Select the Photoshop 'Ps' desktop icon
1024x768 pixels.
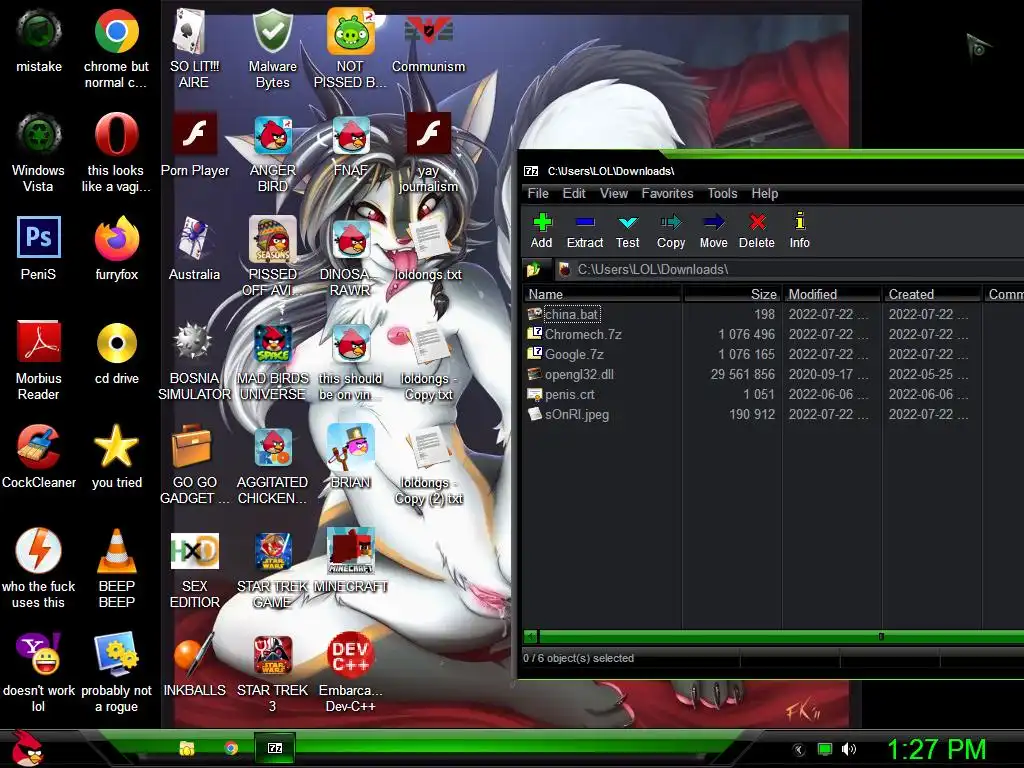click(x=39, y=249)
